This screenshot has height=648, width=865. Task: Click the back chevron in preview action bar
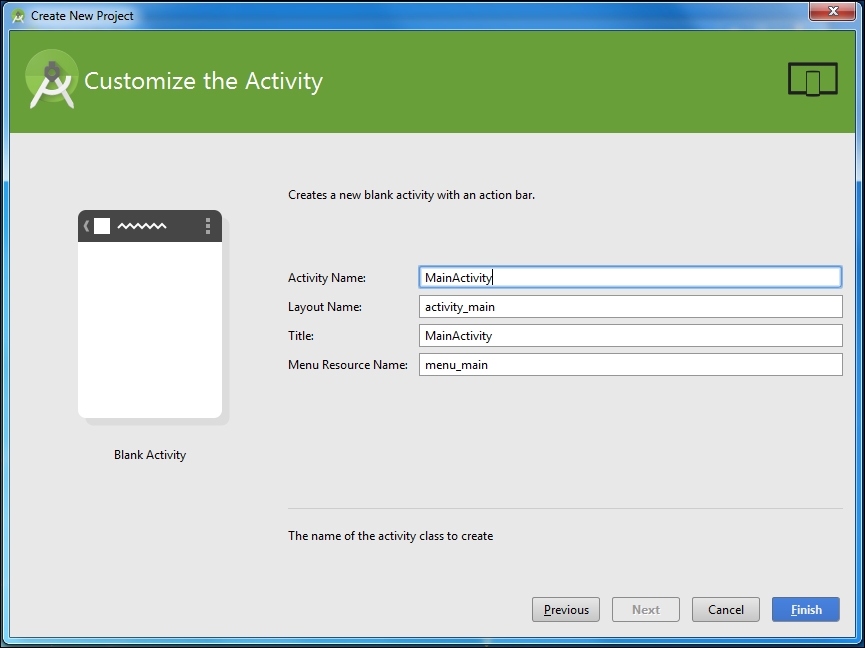point(86,226)
